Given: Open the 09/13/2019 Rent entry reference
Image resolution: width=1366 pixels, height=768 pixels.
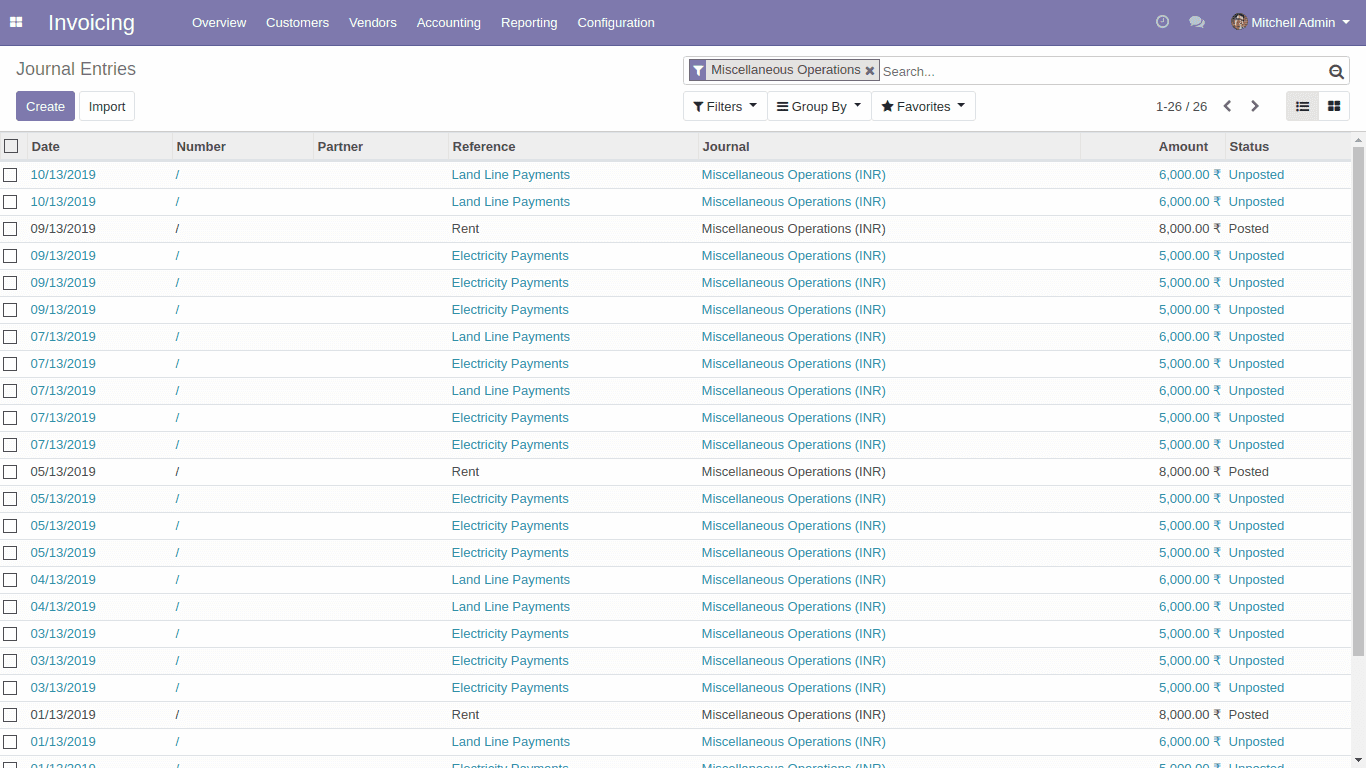Looking at the screenshot, I should (465, 229).
